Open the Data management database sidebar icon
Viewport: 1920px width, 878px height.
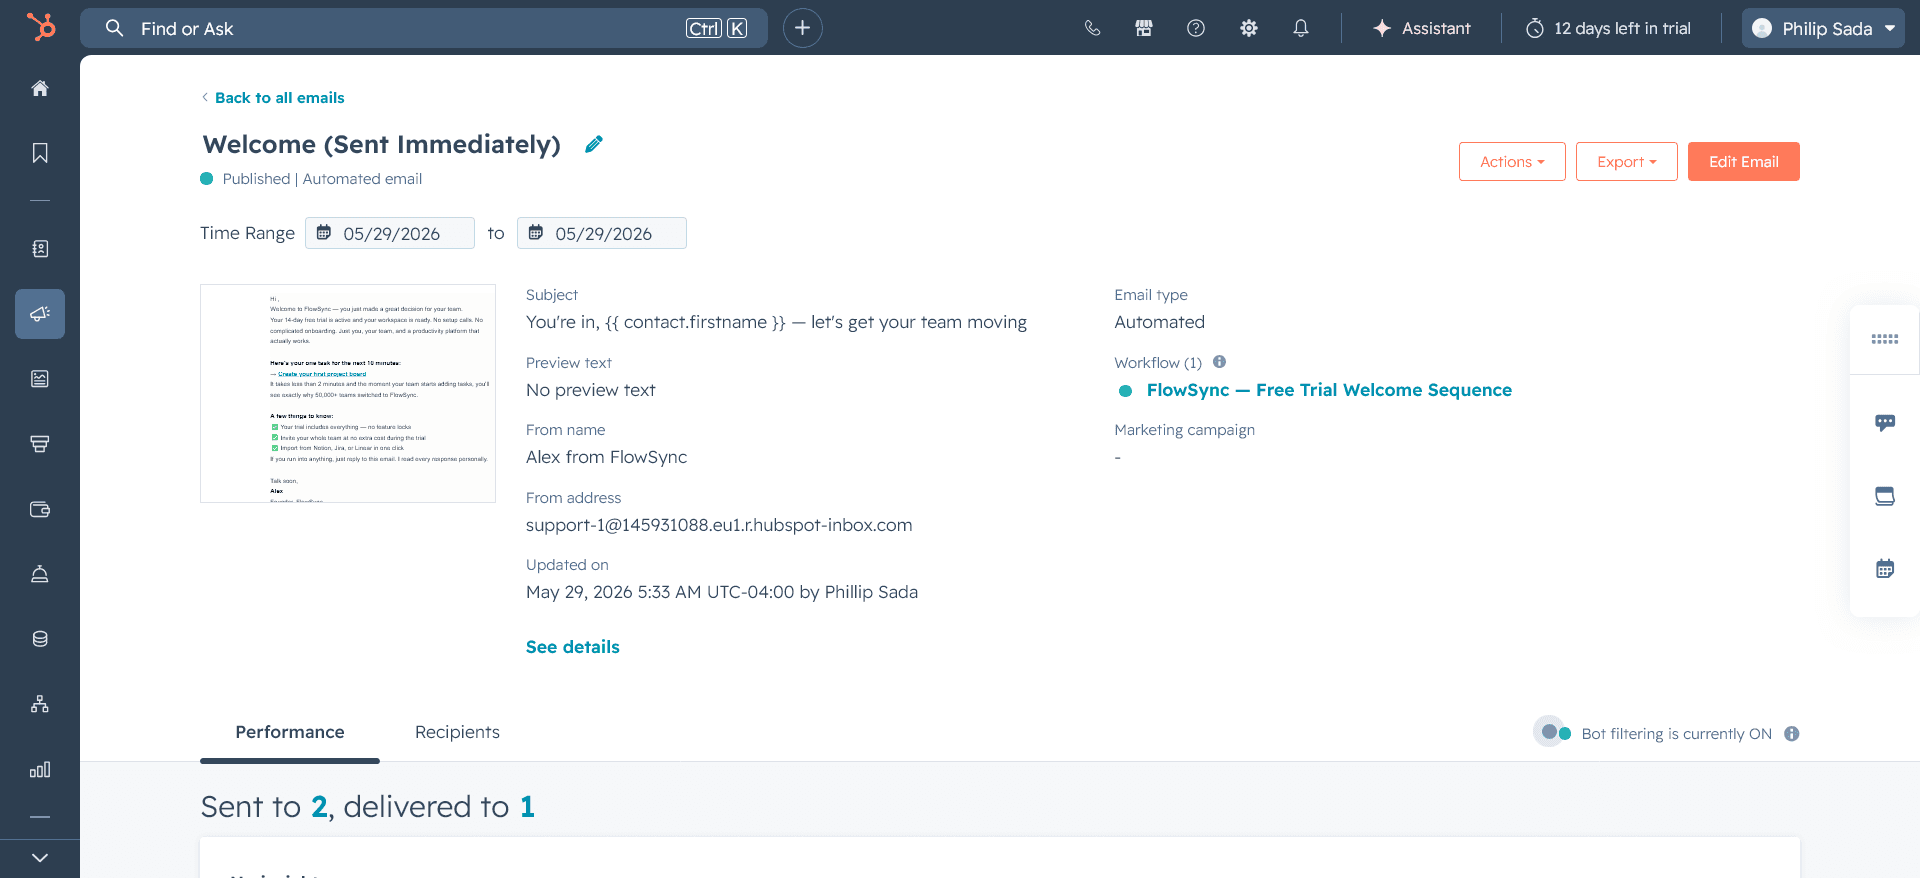(40, 639)
